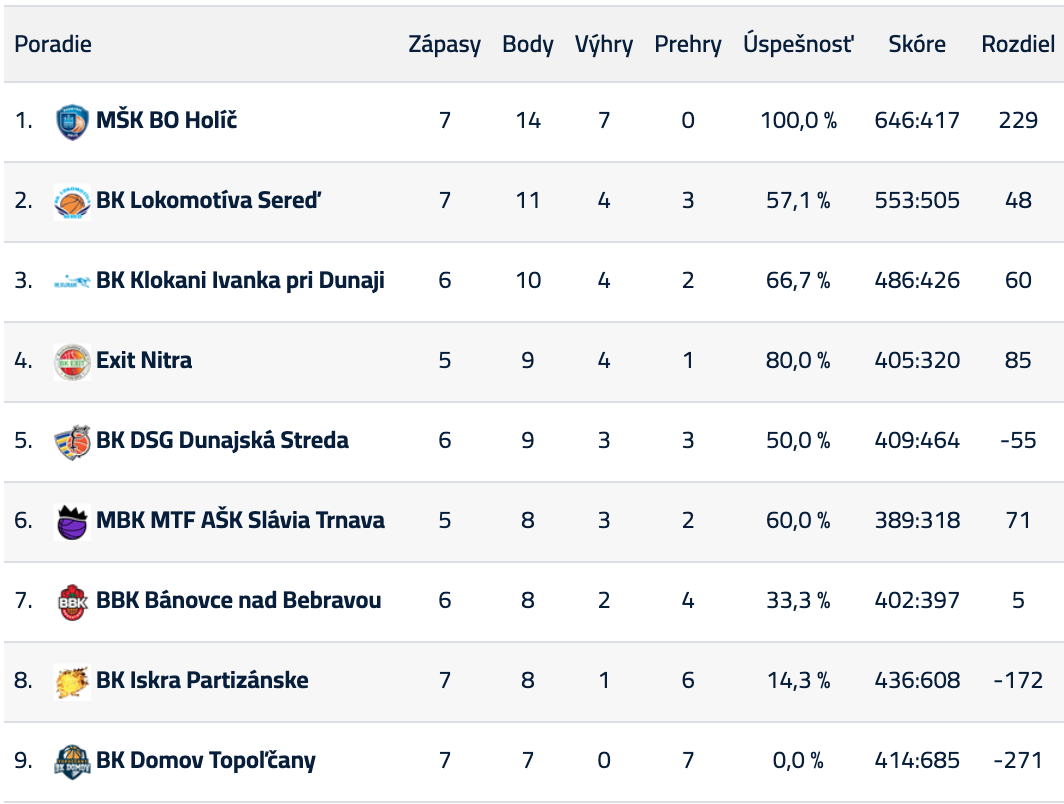This screenshot has width=1064, height=804.
Task: Go to BK Domov Topoľčany team page
Action: click(x=205, y=761)
